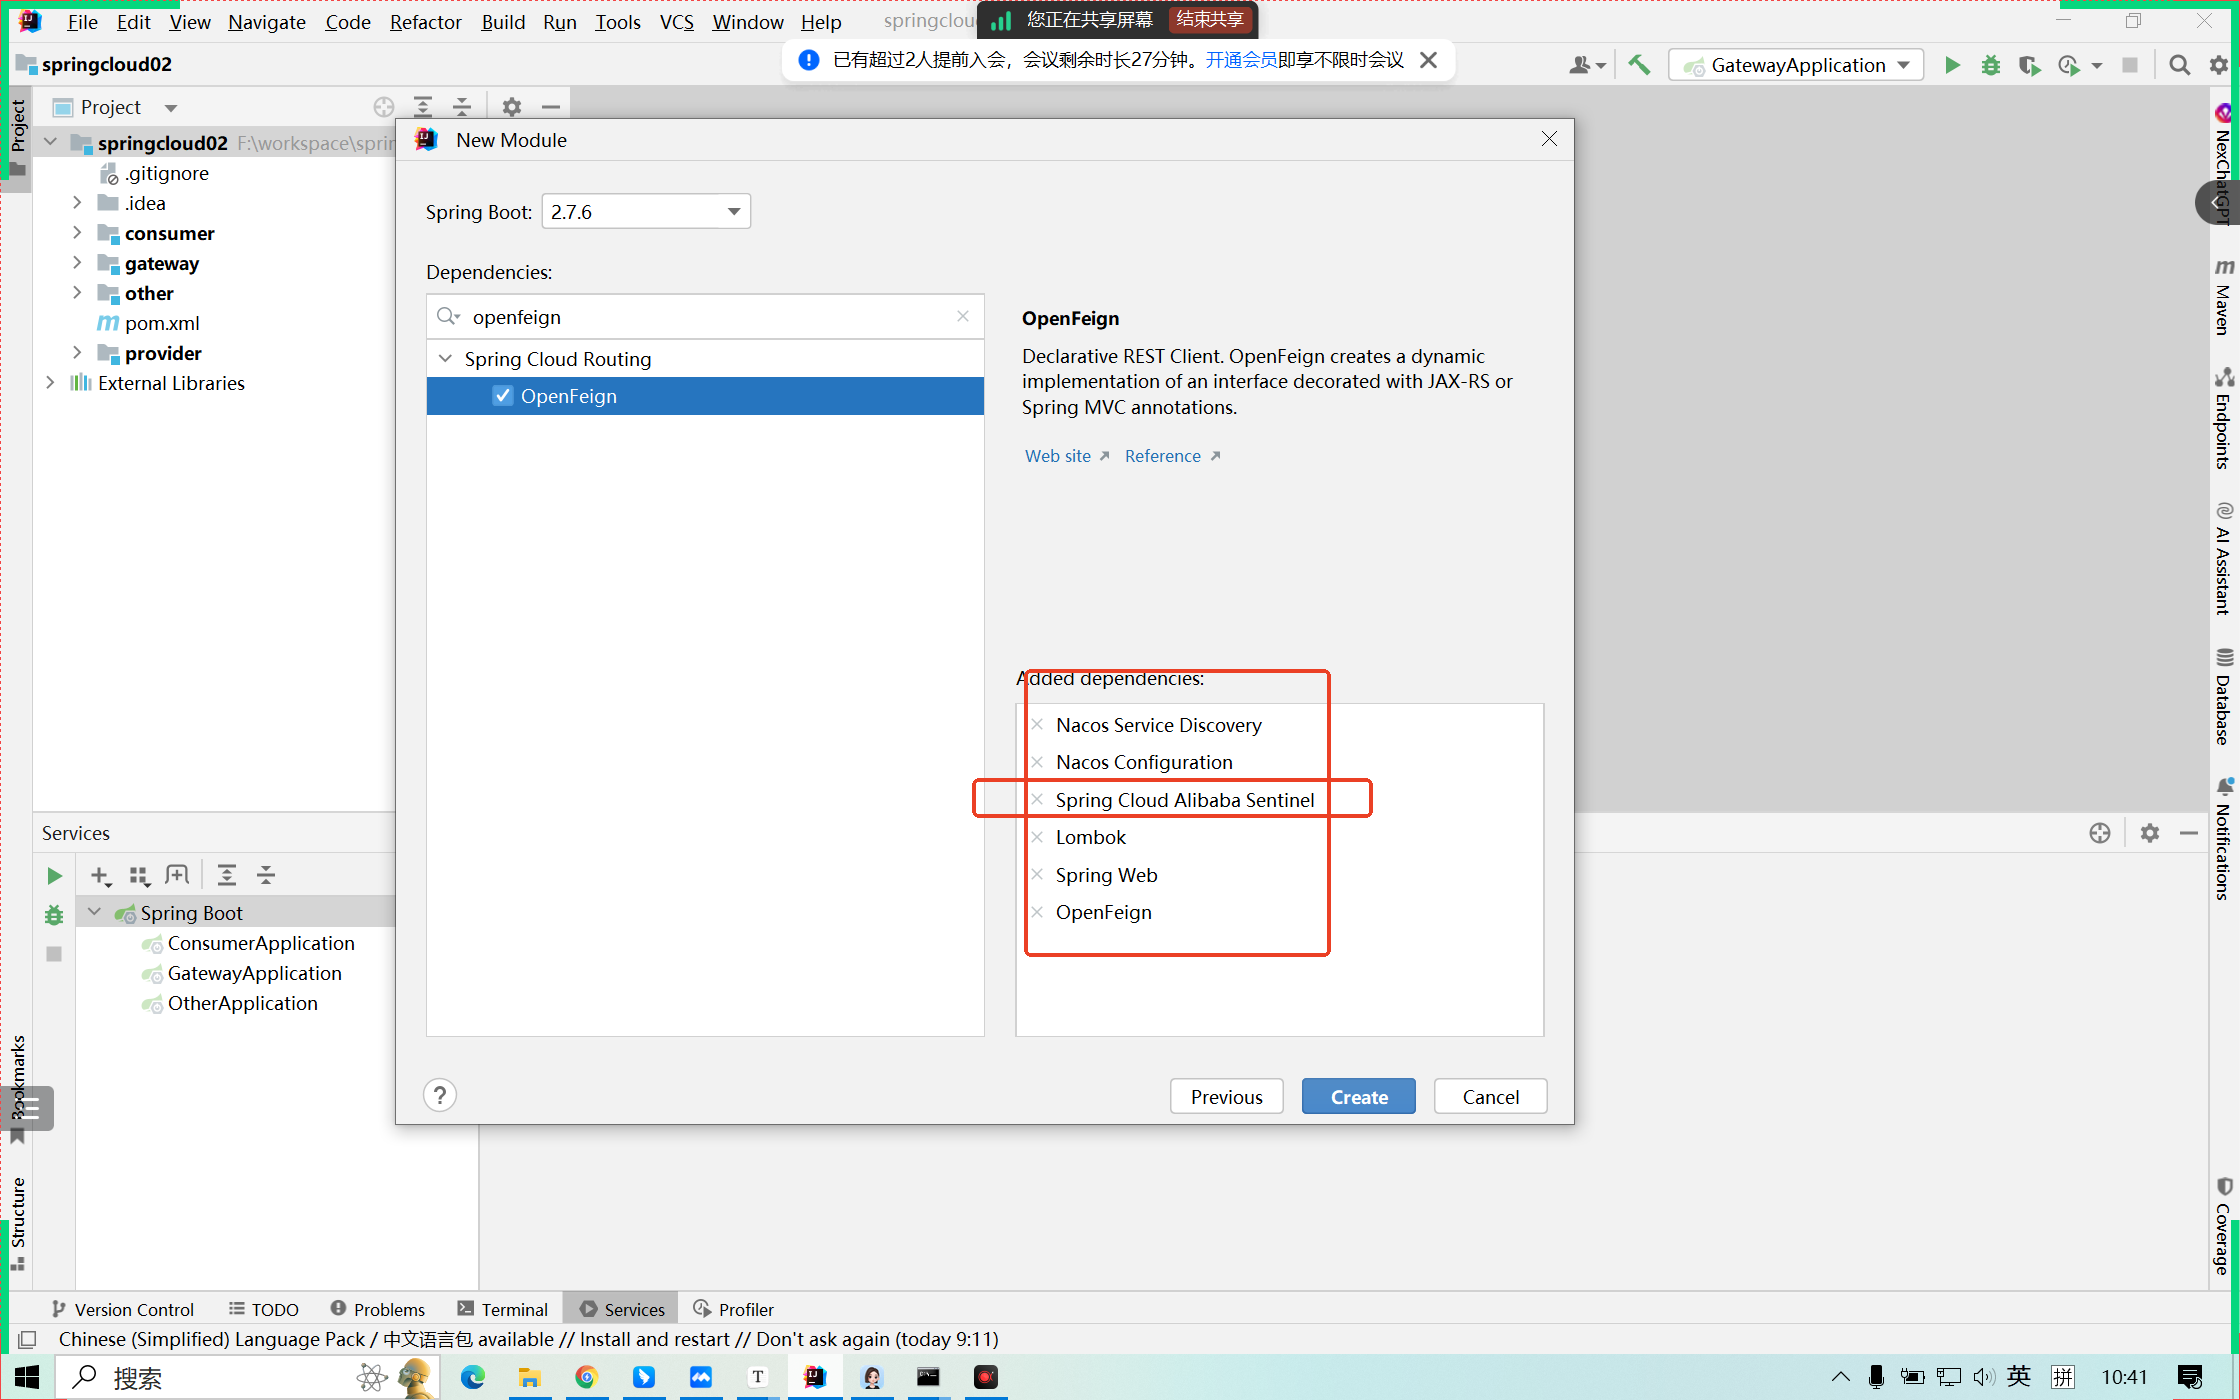Open GatewayApplication run configuration dropdown

coord(1797,65)
